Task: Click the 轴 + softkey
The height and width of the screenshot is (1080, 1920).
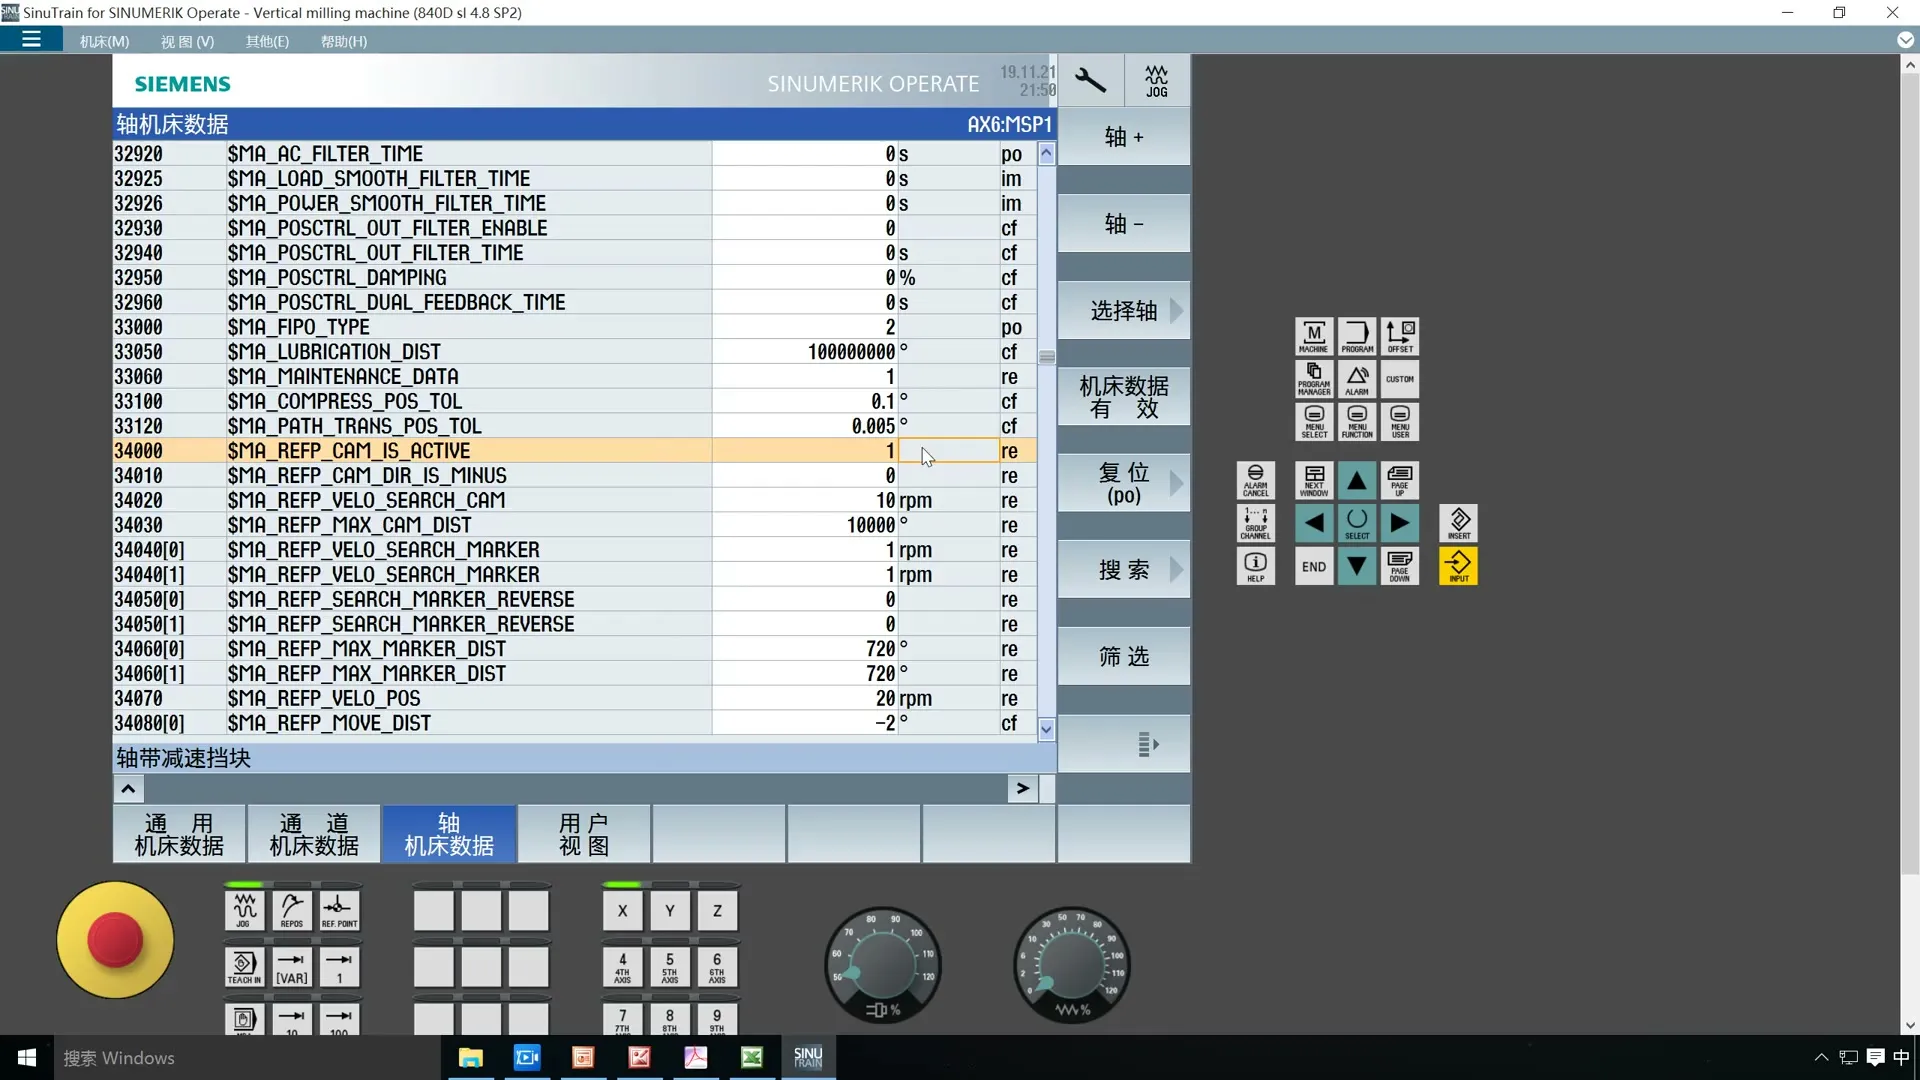Action: pyautogui.click(x=1124, y=137)
